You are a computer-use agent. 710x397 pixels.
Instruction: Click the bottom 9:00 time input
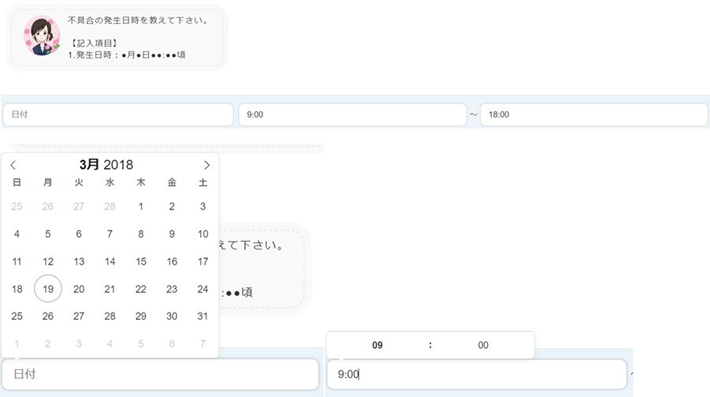[x=476, y=374]
